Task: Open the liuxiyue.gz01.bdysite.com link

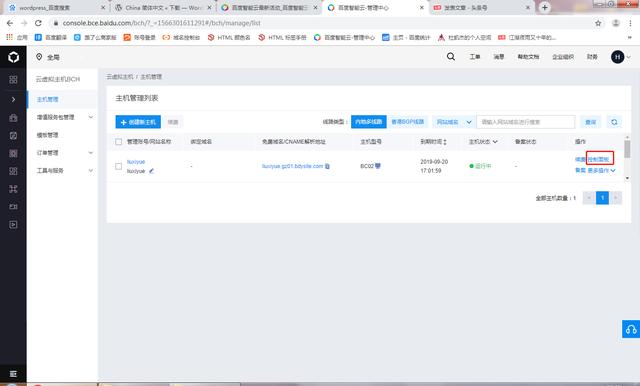Action: tap(292, 166)
